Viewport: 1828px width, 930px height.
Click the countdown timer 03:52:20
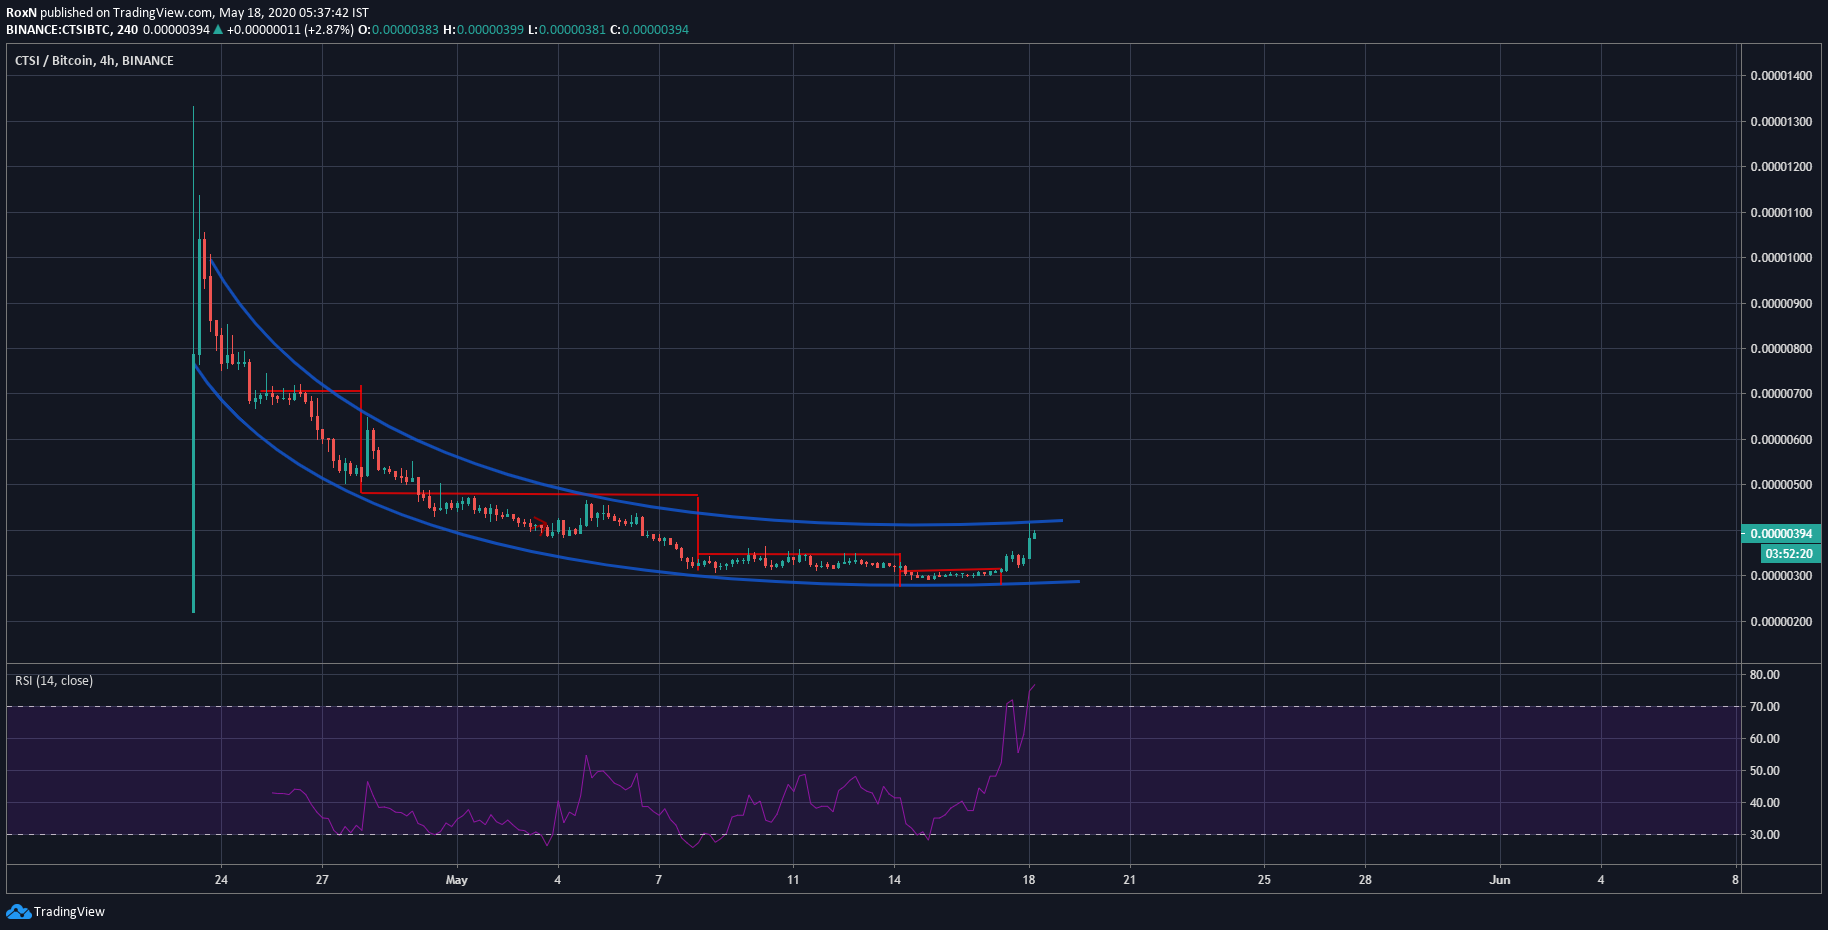pyautogui.click(x=1789, y=553)
